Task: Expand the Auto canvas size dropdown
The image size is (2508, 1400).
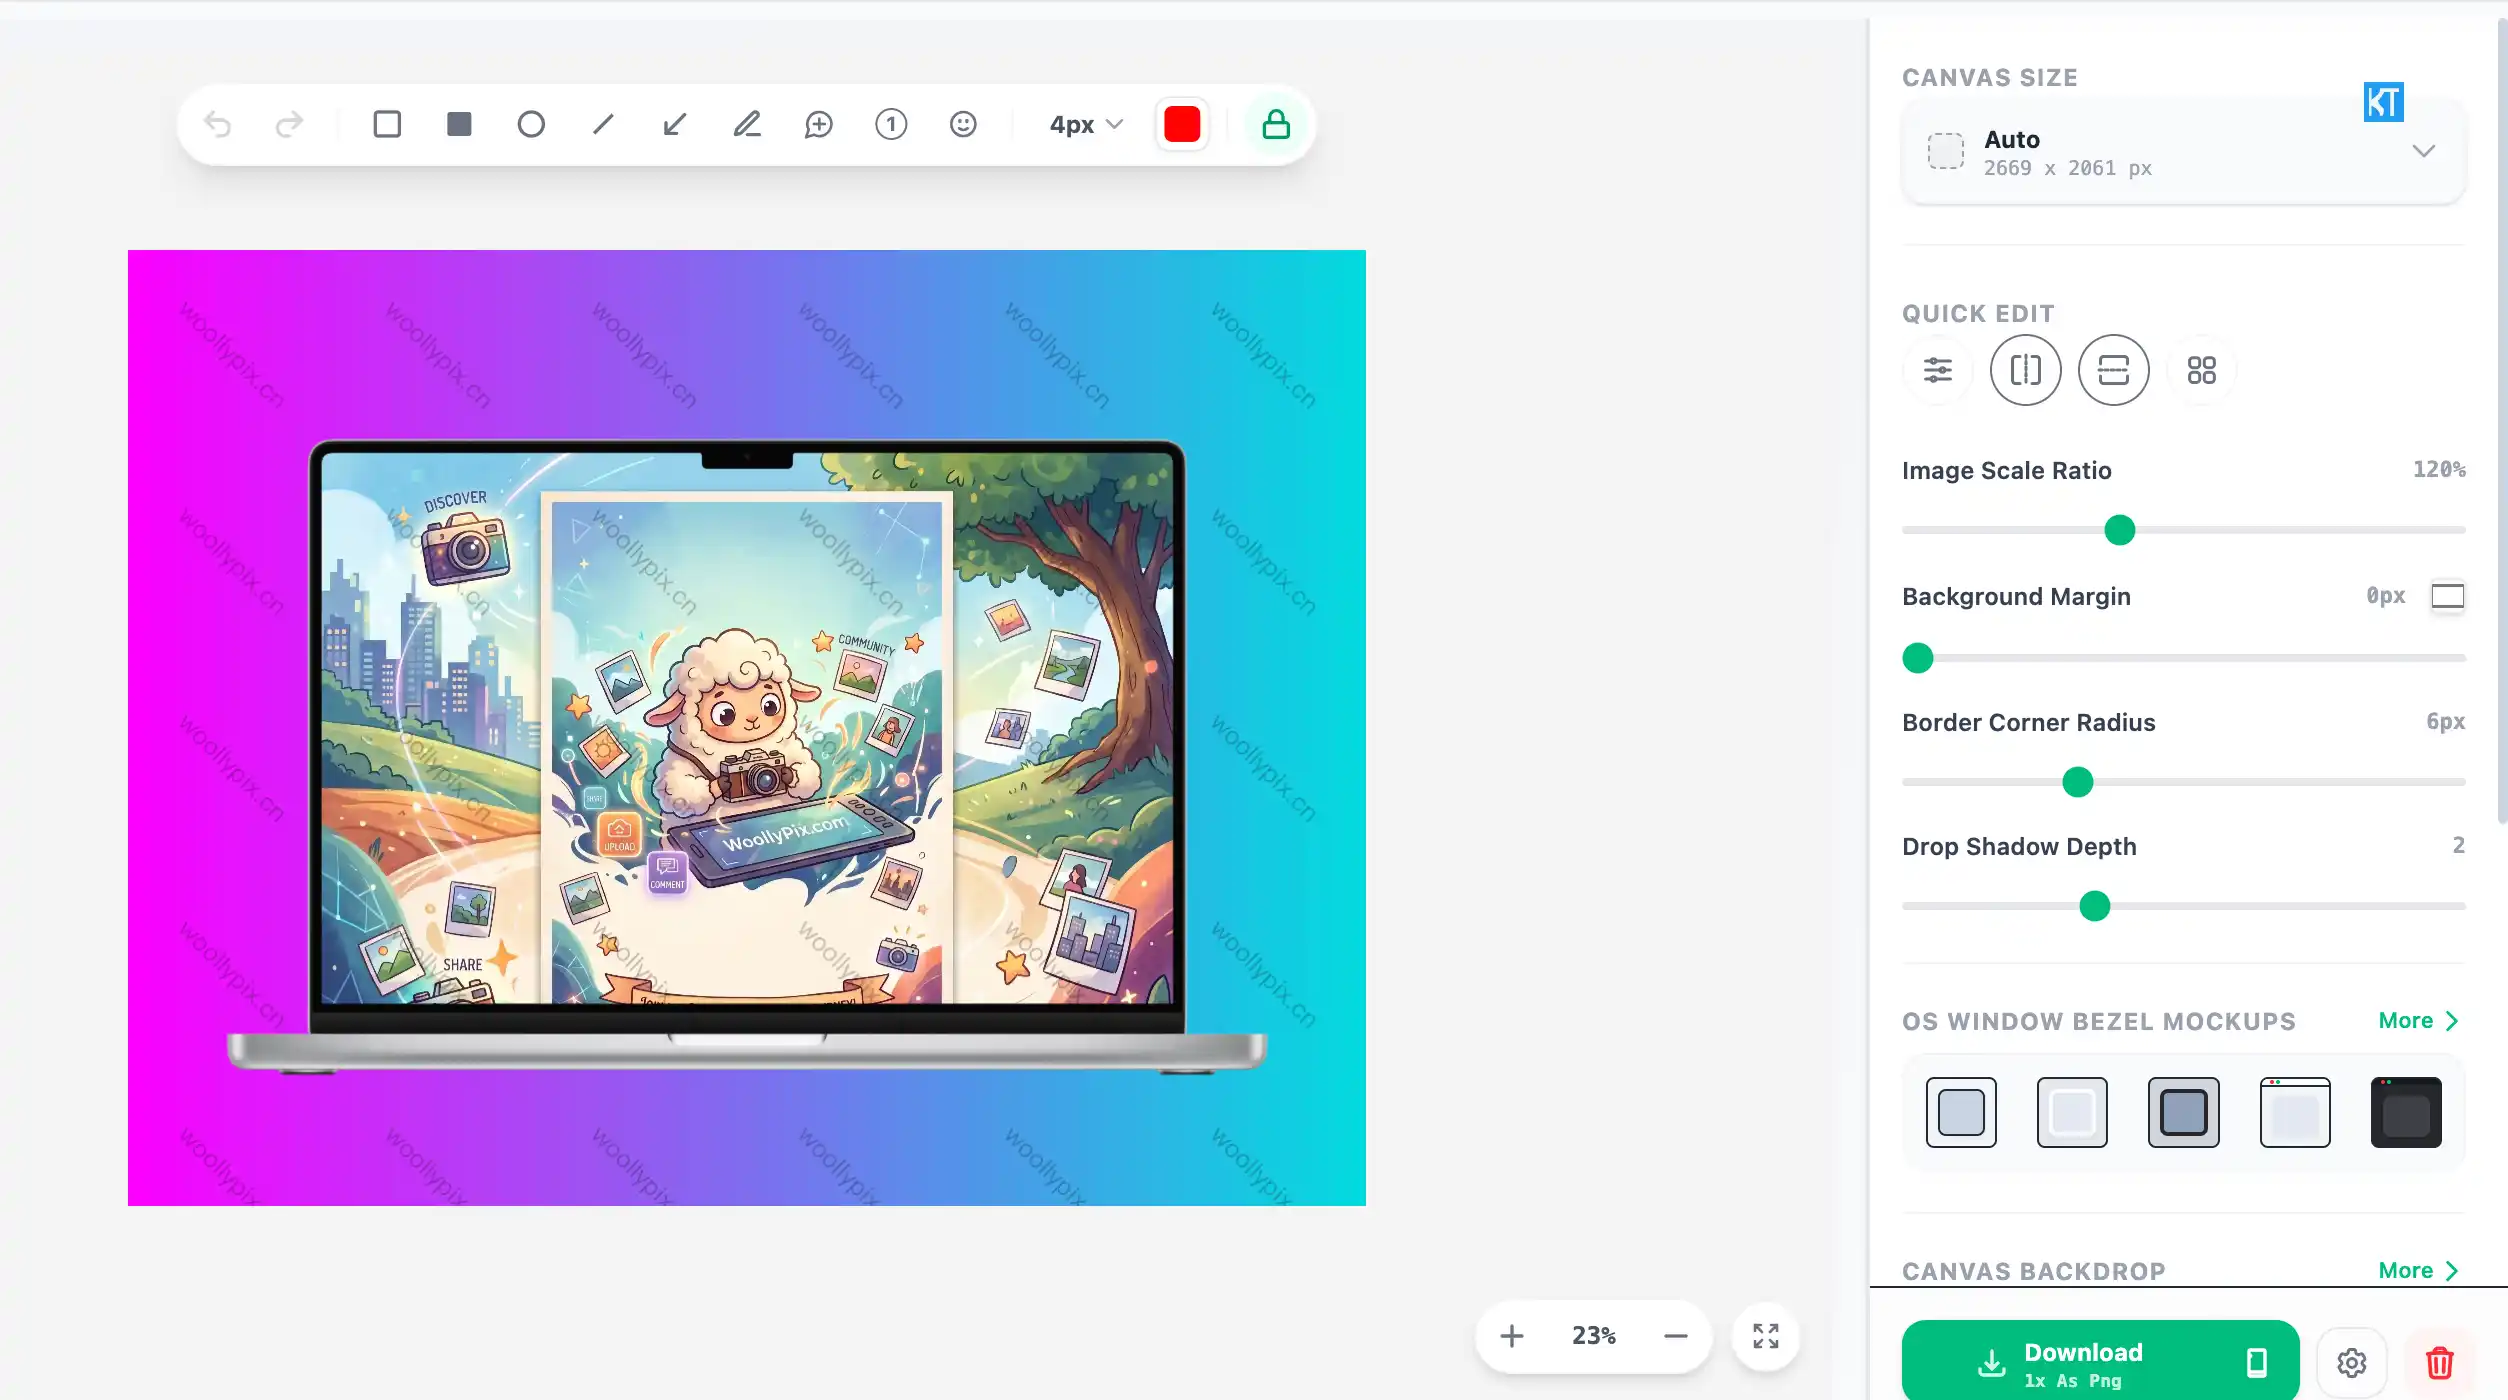Action: (2183, 152)
